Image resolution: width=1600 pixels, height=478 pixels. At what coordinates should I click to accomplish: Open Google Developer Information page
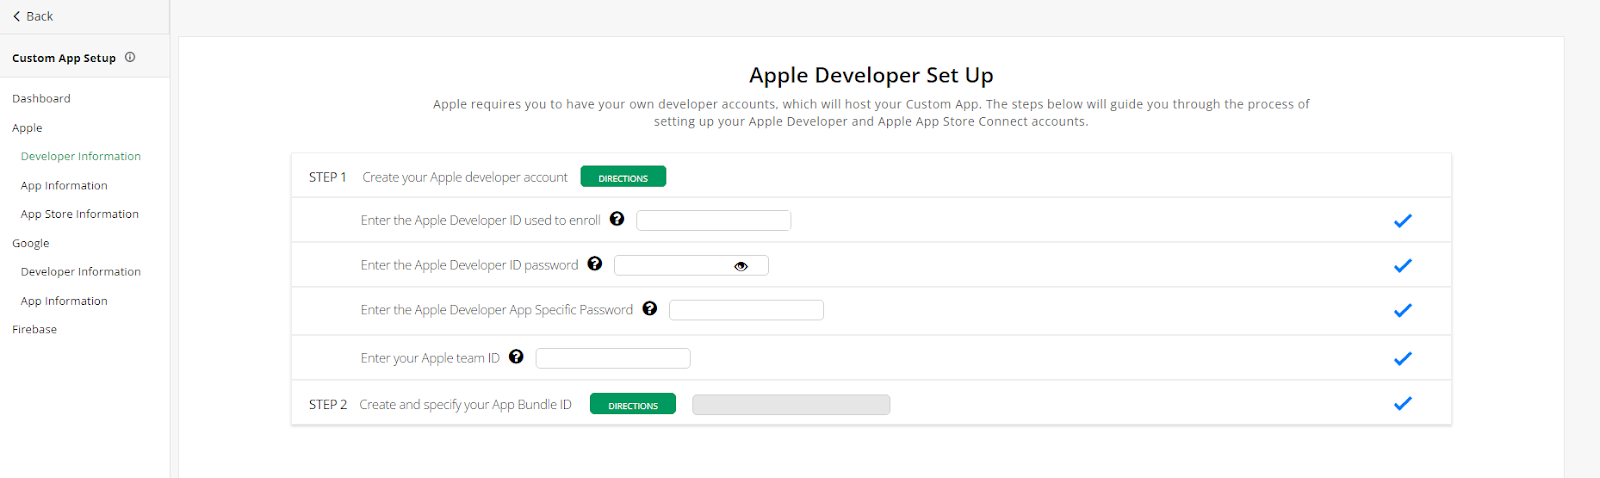(x=81, y=271)
